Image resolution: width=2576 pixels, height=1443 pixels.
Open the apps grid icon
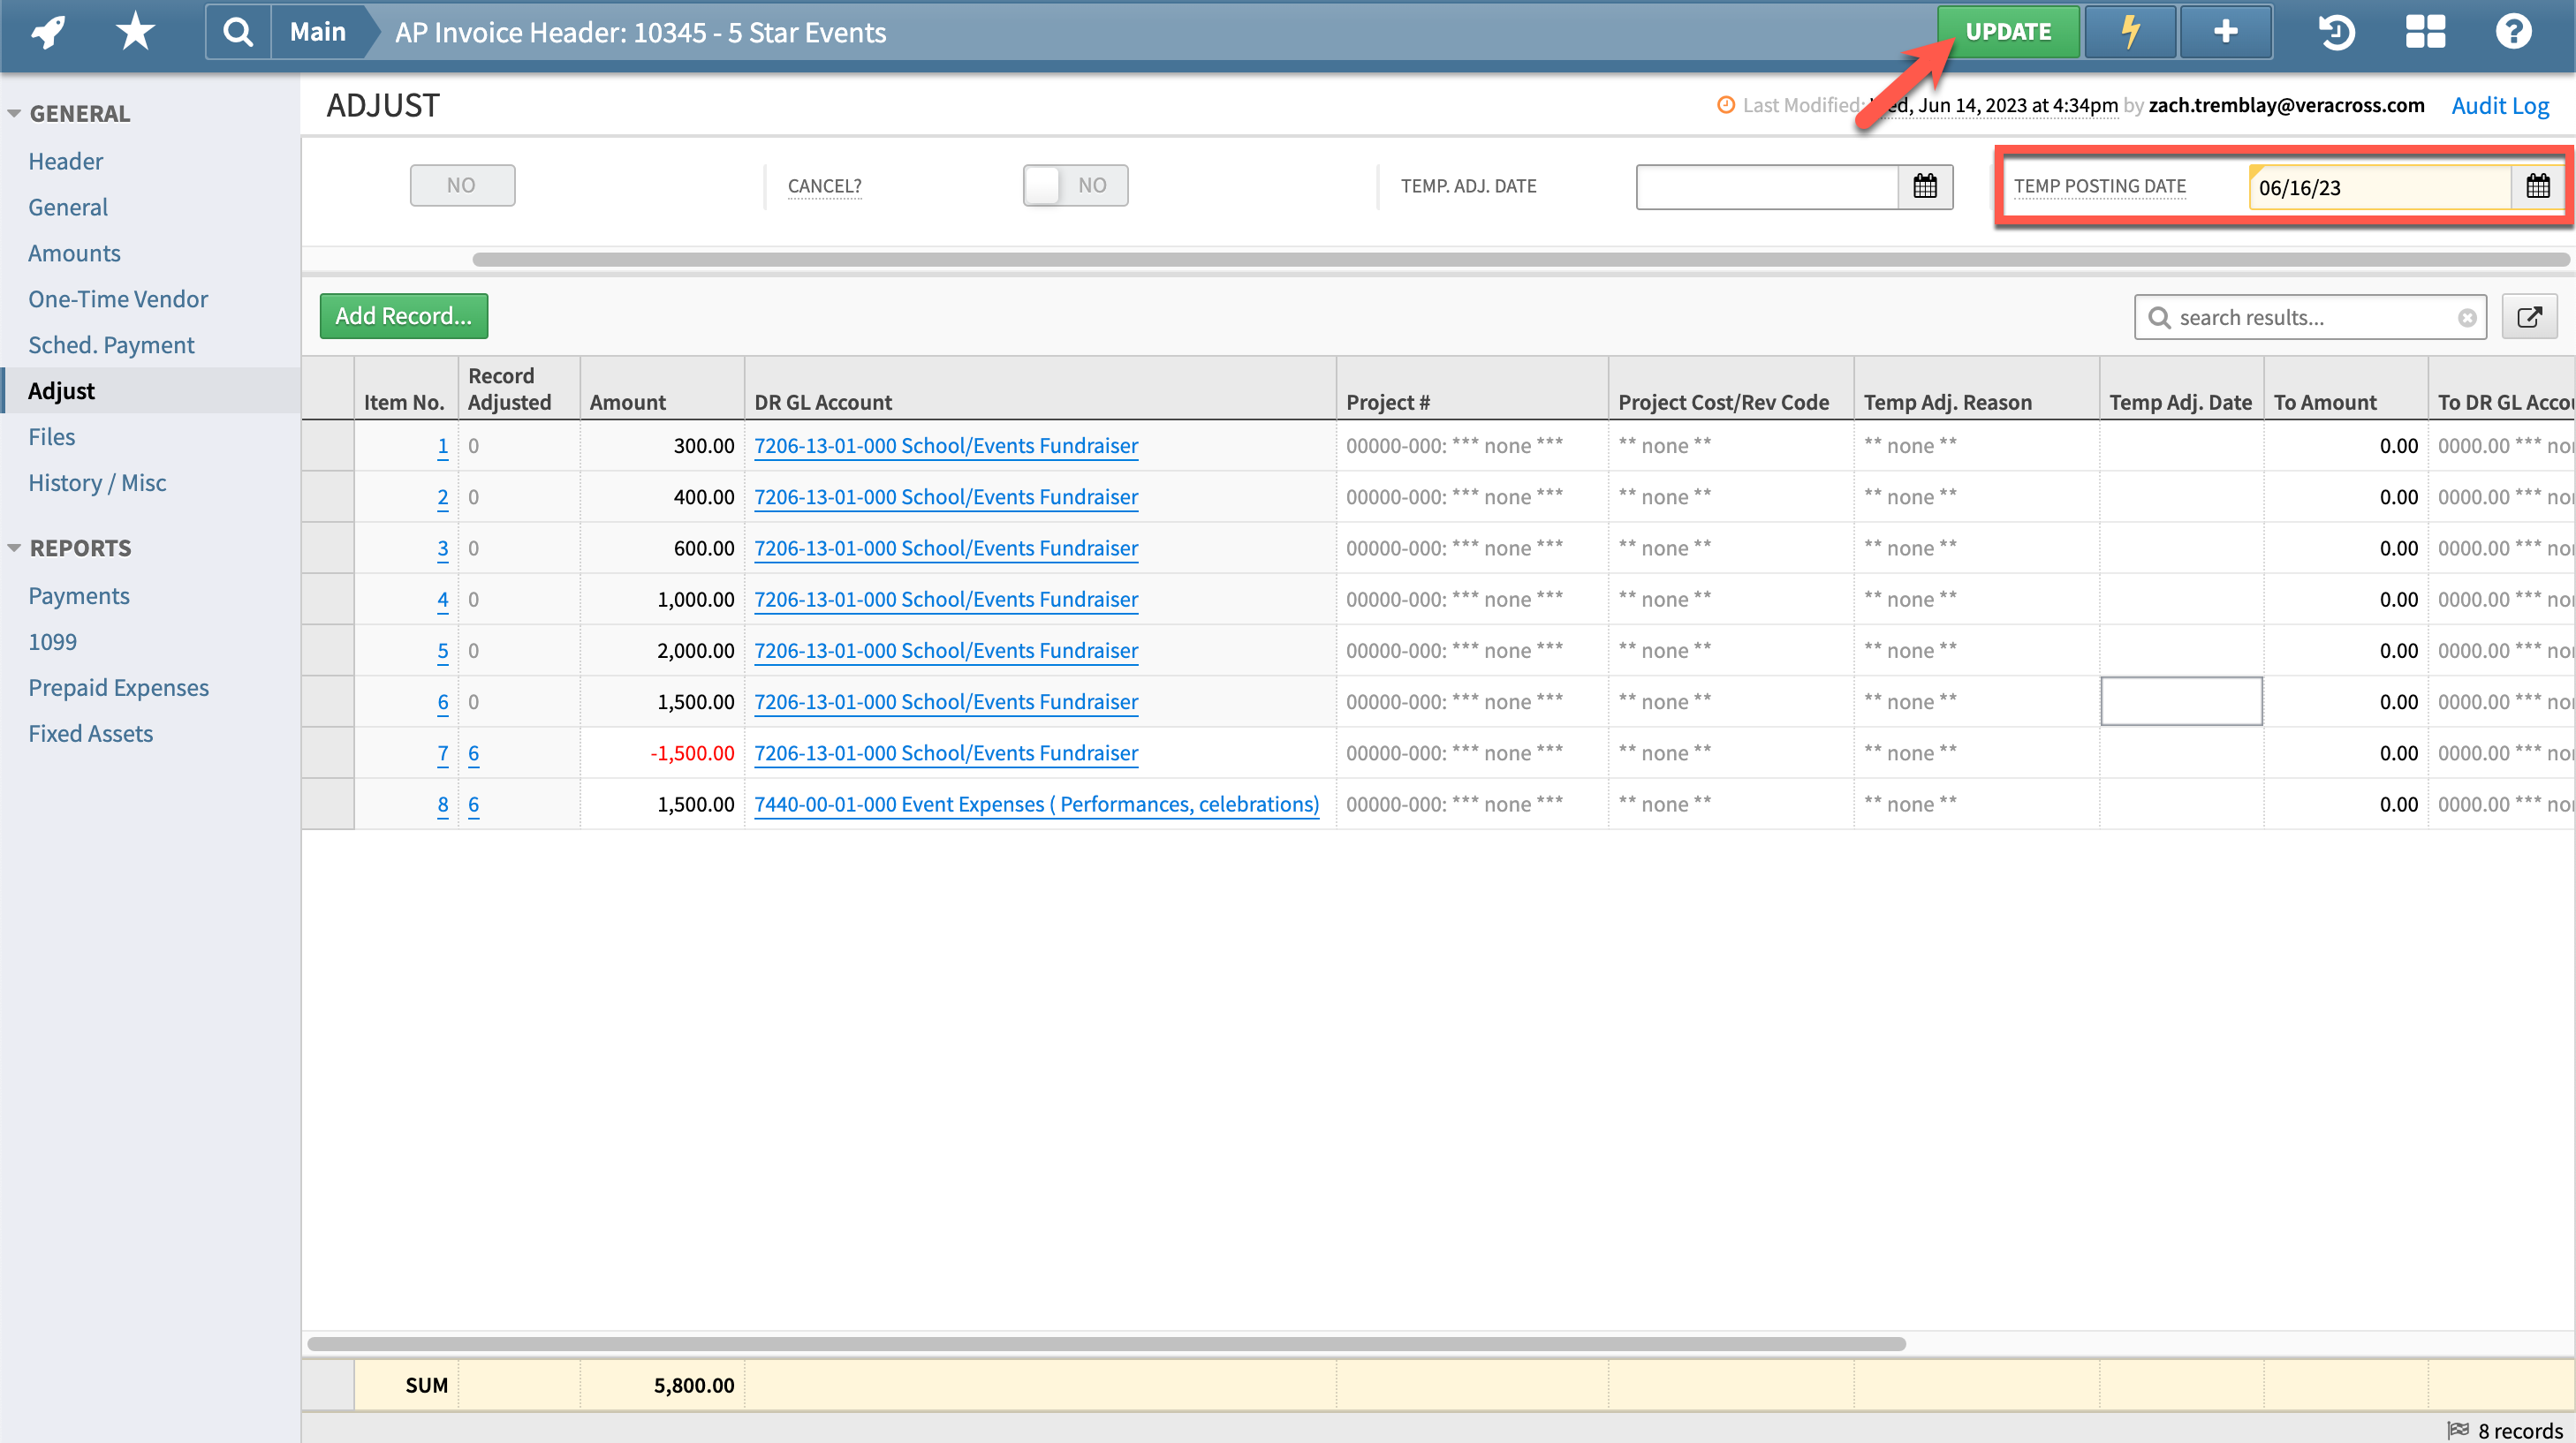(x=2424, y=31)
